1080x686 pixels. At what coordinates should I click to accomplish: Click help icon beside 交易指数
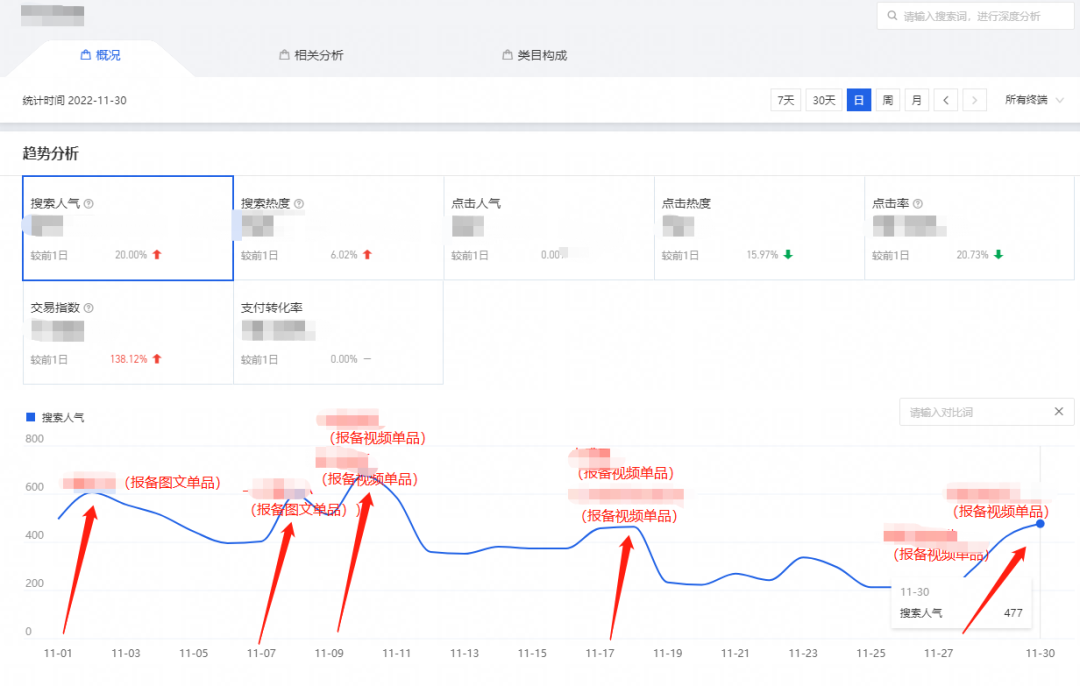coord(89,309)
